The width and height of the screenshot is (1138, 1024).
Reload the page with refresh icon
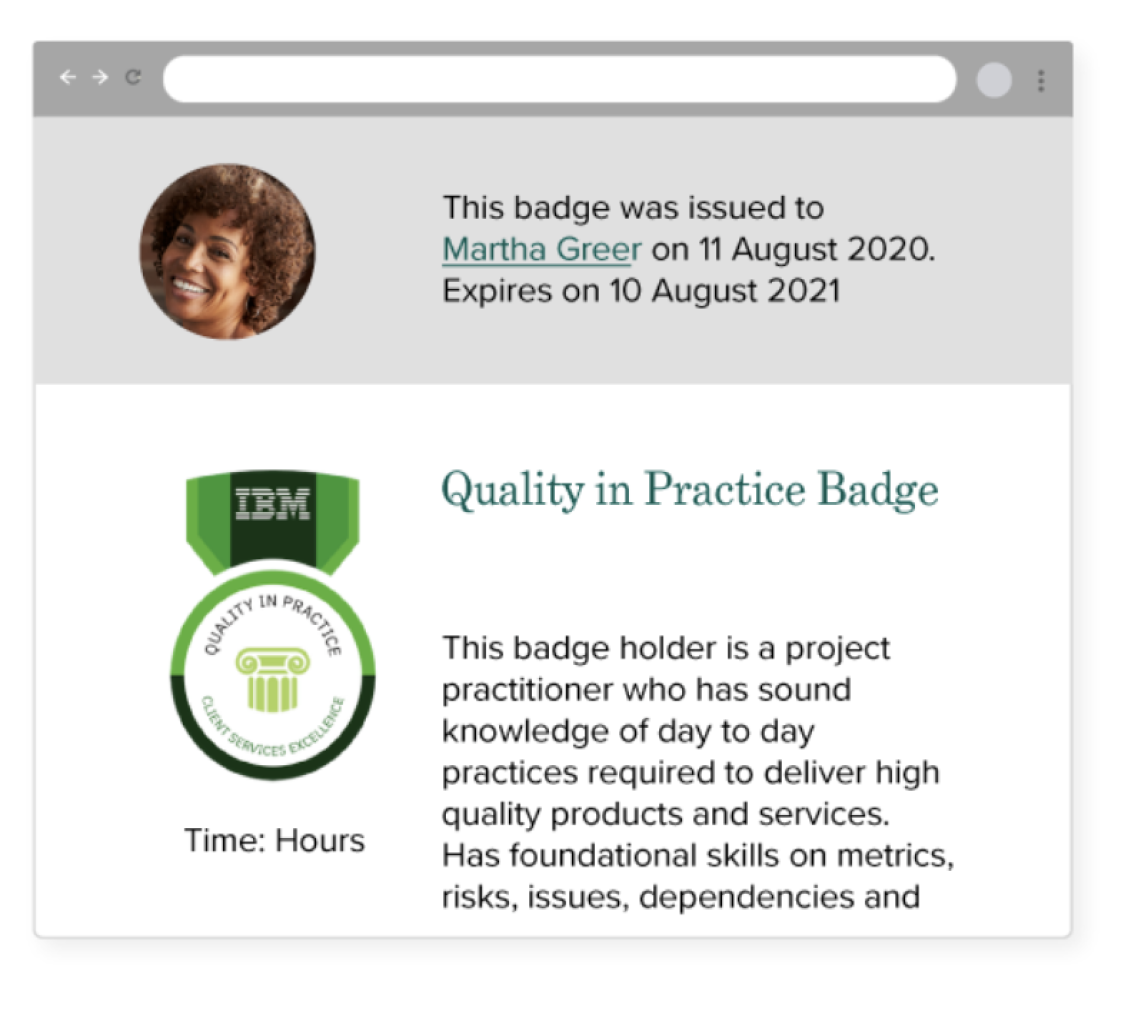click(133, 77)
